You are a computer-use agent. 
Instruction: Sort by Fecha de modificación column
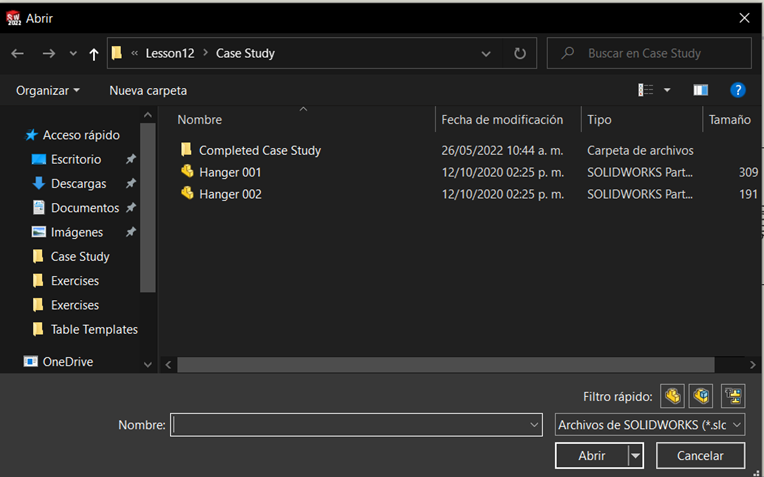tap(502, 120)
